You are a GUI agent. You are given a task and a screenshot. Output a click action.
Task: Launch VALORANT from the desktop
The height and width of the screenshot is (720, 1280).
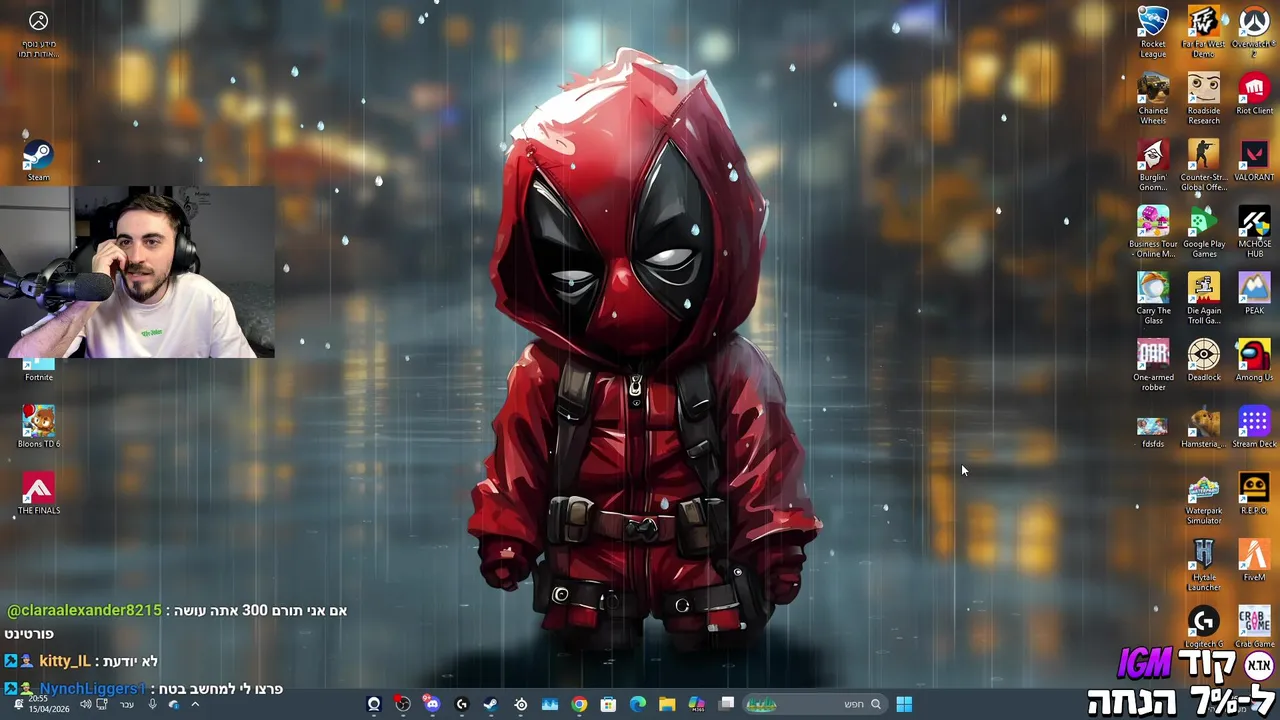point(1254,161)
